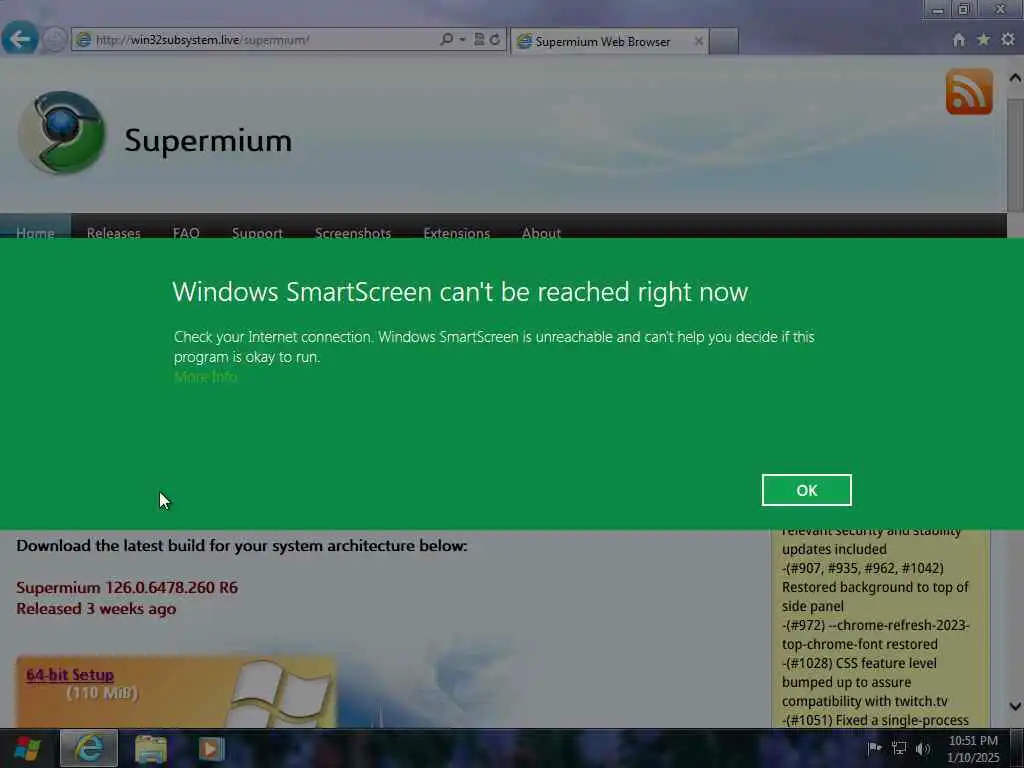Click the win32subsystem.live address bar
This screenshot has height=768, width=1024.
click(255, 40)
